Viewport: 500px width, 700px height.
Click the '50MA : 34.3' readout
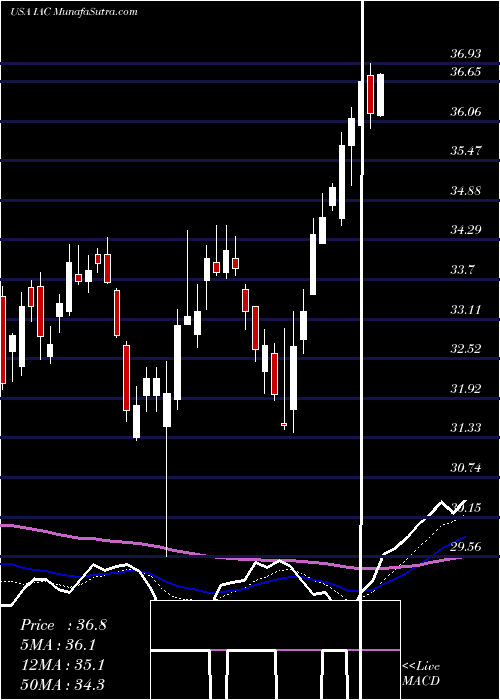[62, 685]
